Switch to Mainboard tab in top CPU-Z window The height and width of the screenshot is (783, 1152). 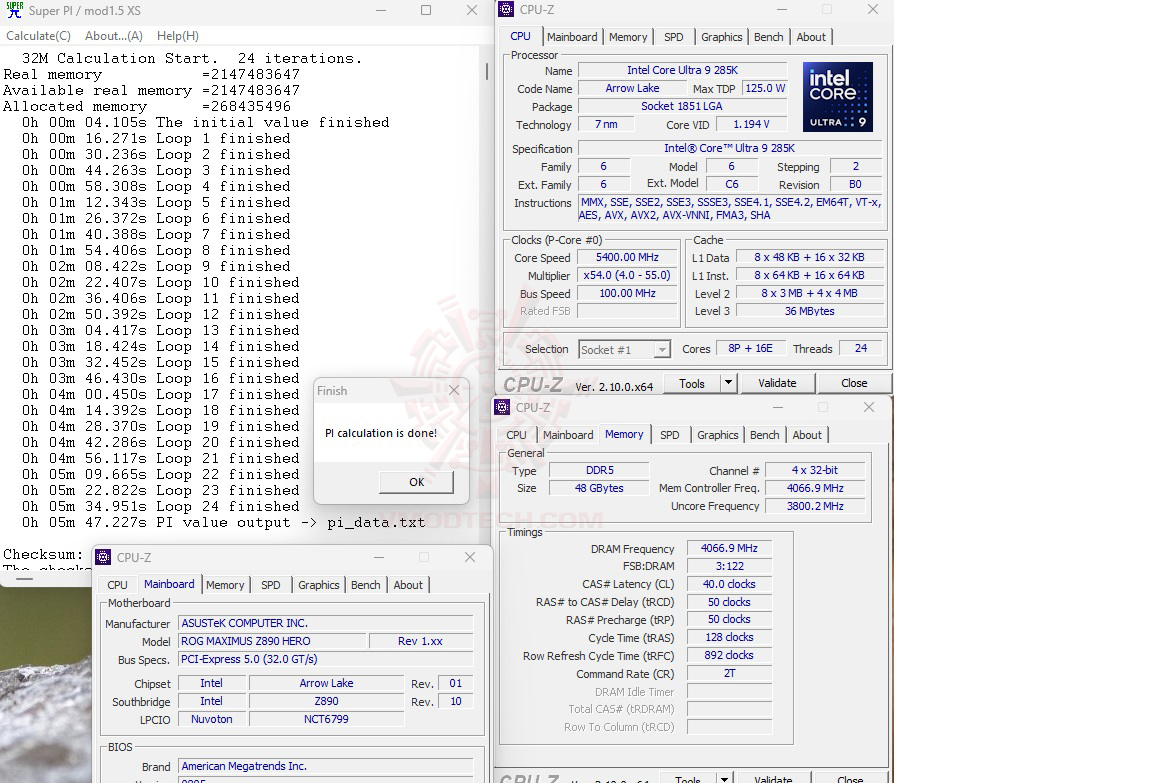click(572, 37)
